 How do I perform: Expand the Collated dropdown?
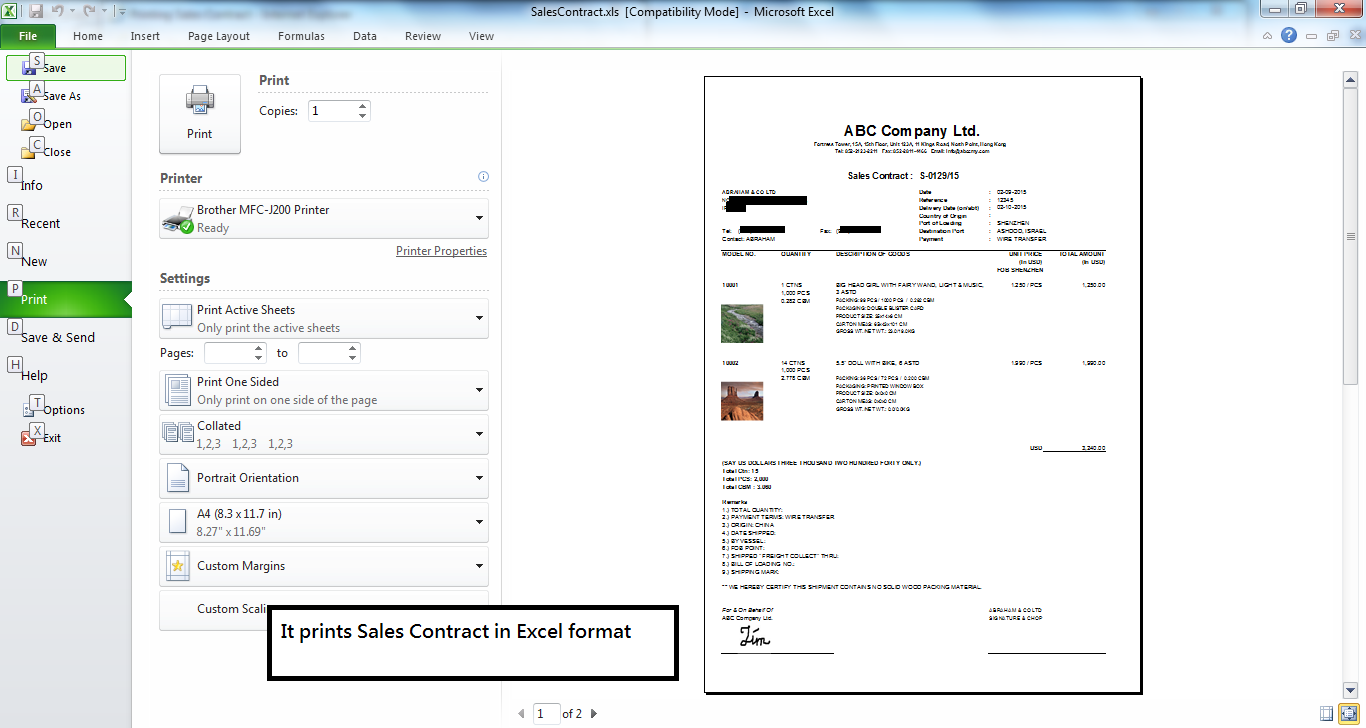tap(324, 434)
